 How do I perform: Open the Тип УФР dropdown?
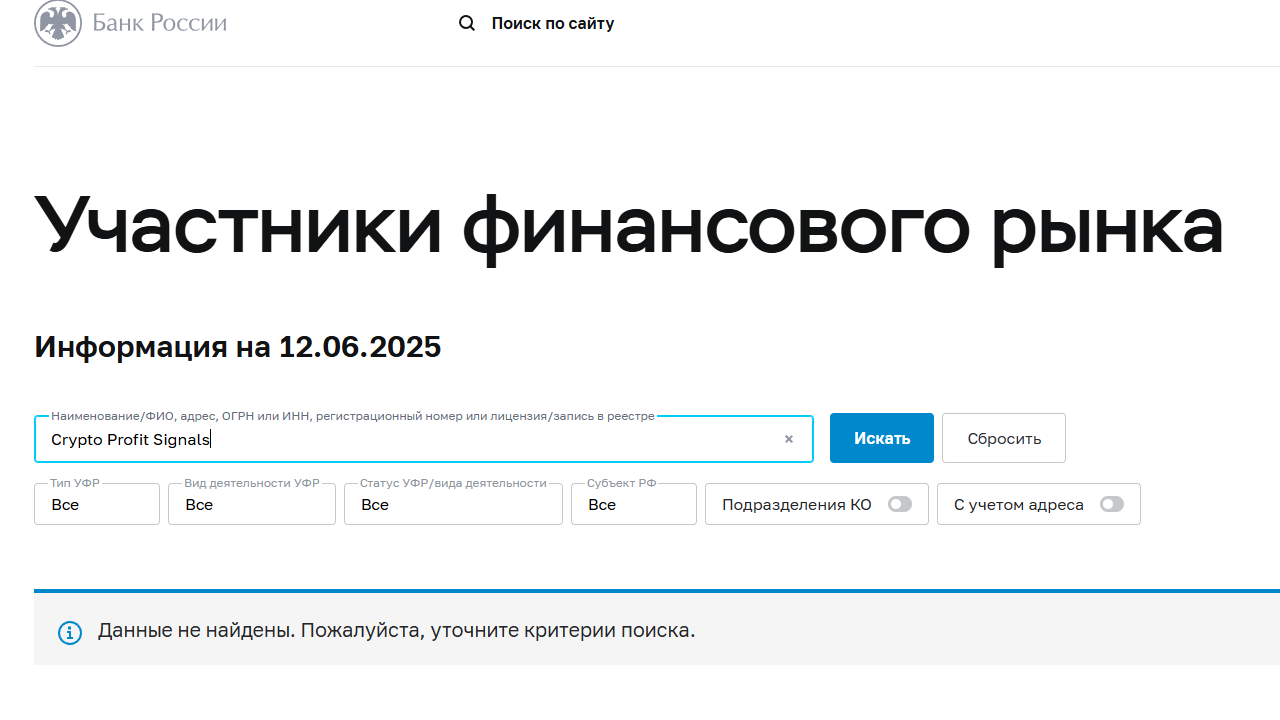coord(96,504)
